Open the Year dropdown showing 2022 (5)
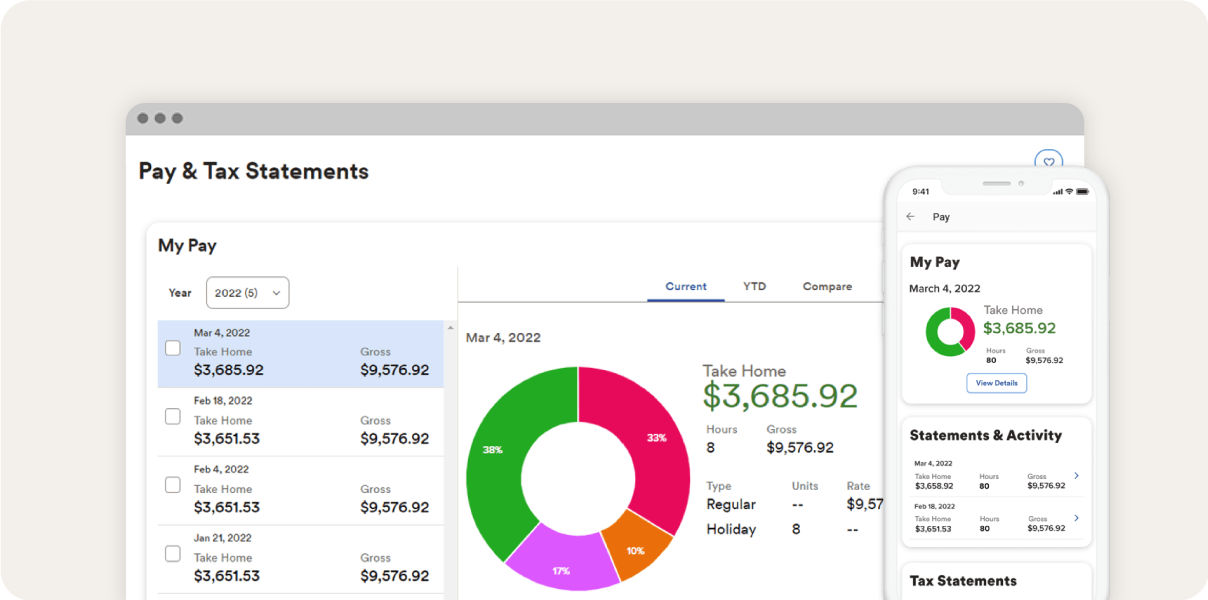This screenshot has width=1208, height=600. (247, 292)
